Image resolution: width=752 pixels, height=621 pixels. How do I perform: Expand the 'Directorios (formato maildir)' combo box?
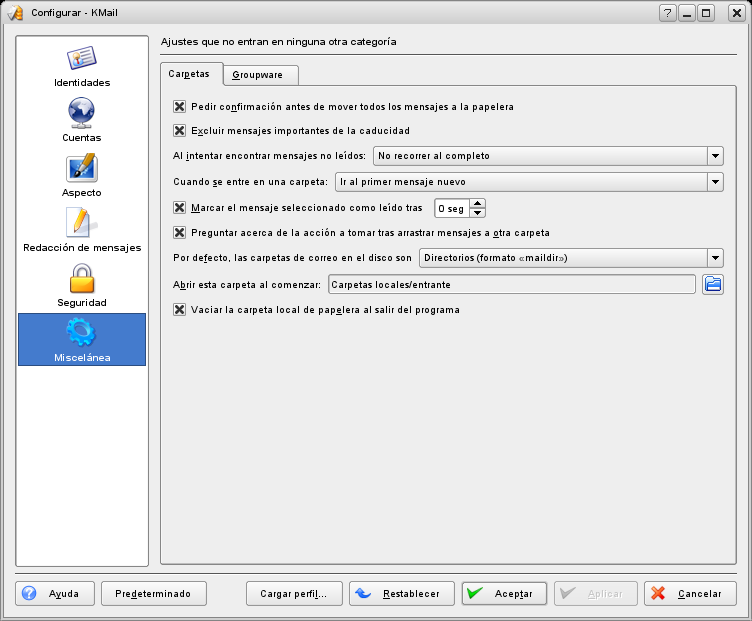click(714, 258)
